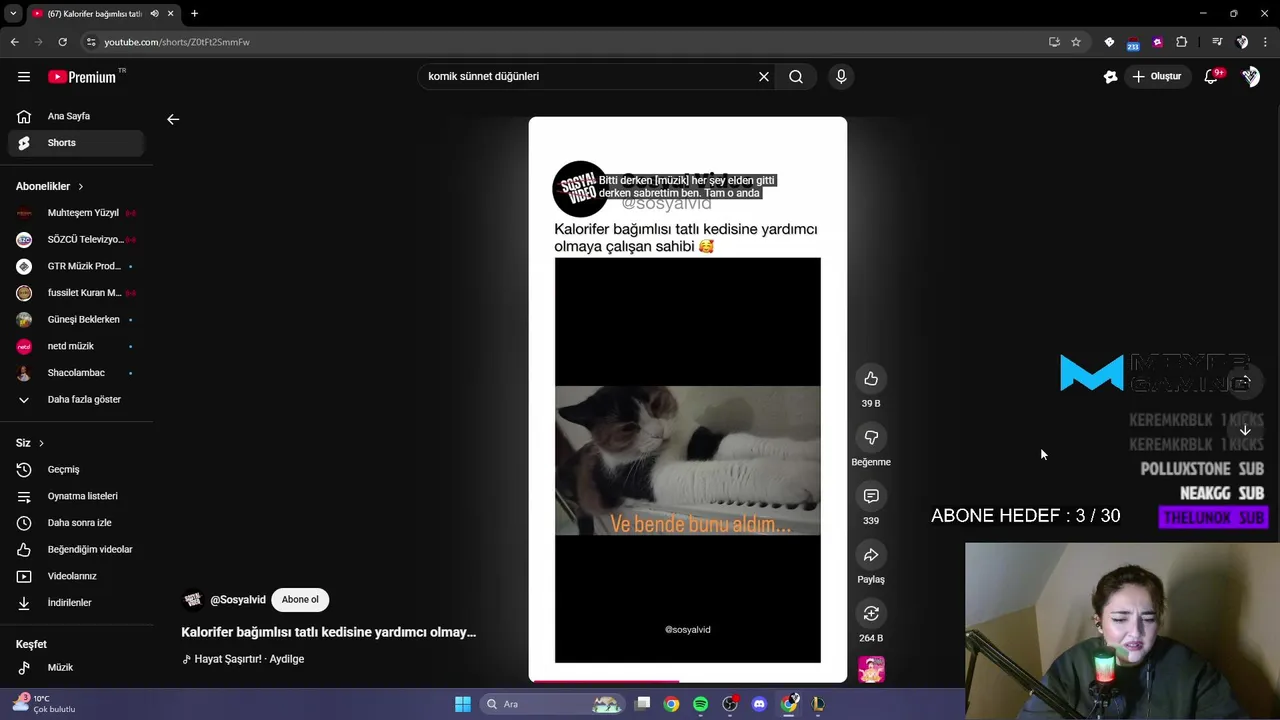Open a new browser tab
This screenshot has height=720, width=1280.
pos(194,13)
